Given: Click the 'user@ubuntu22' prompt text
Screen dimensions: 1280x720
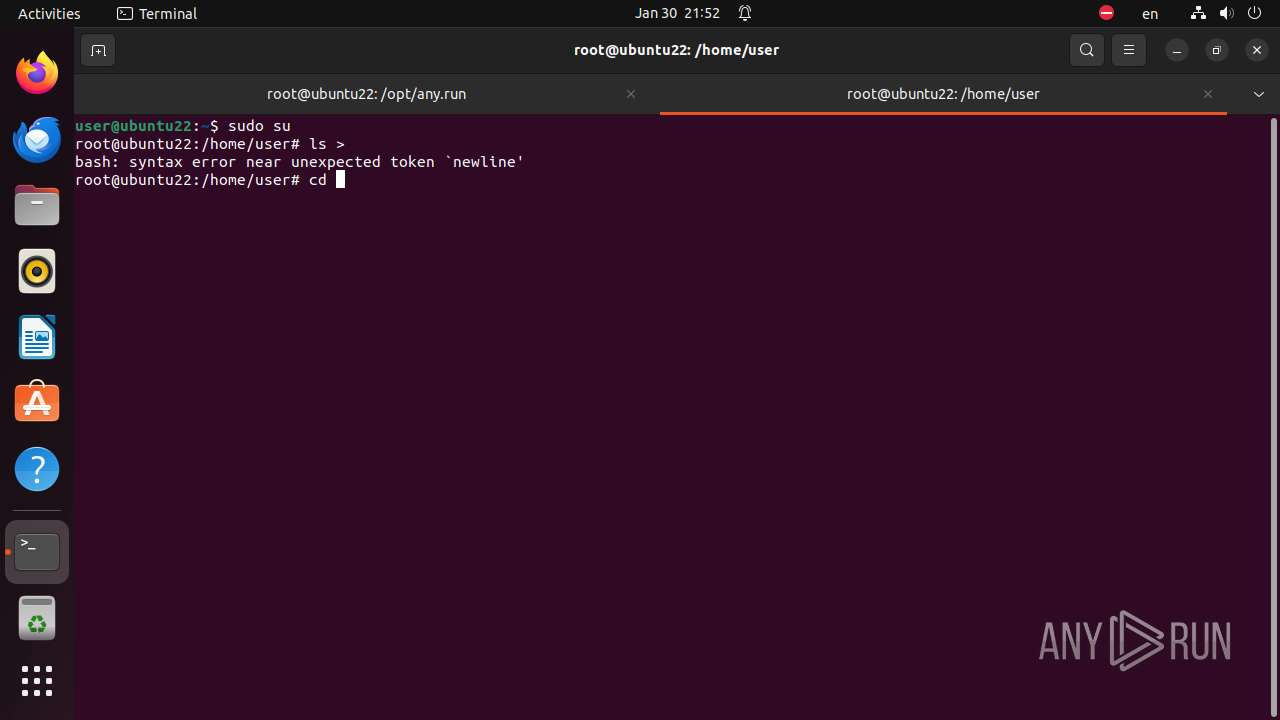Looking at the screenshot, I should pyautogui.click(x=133, y=126).
